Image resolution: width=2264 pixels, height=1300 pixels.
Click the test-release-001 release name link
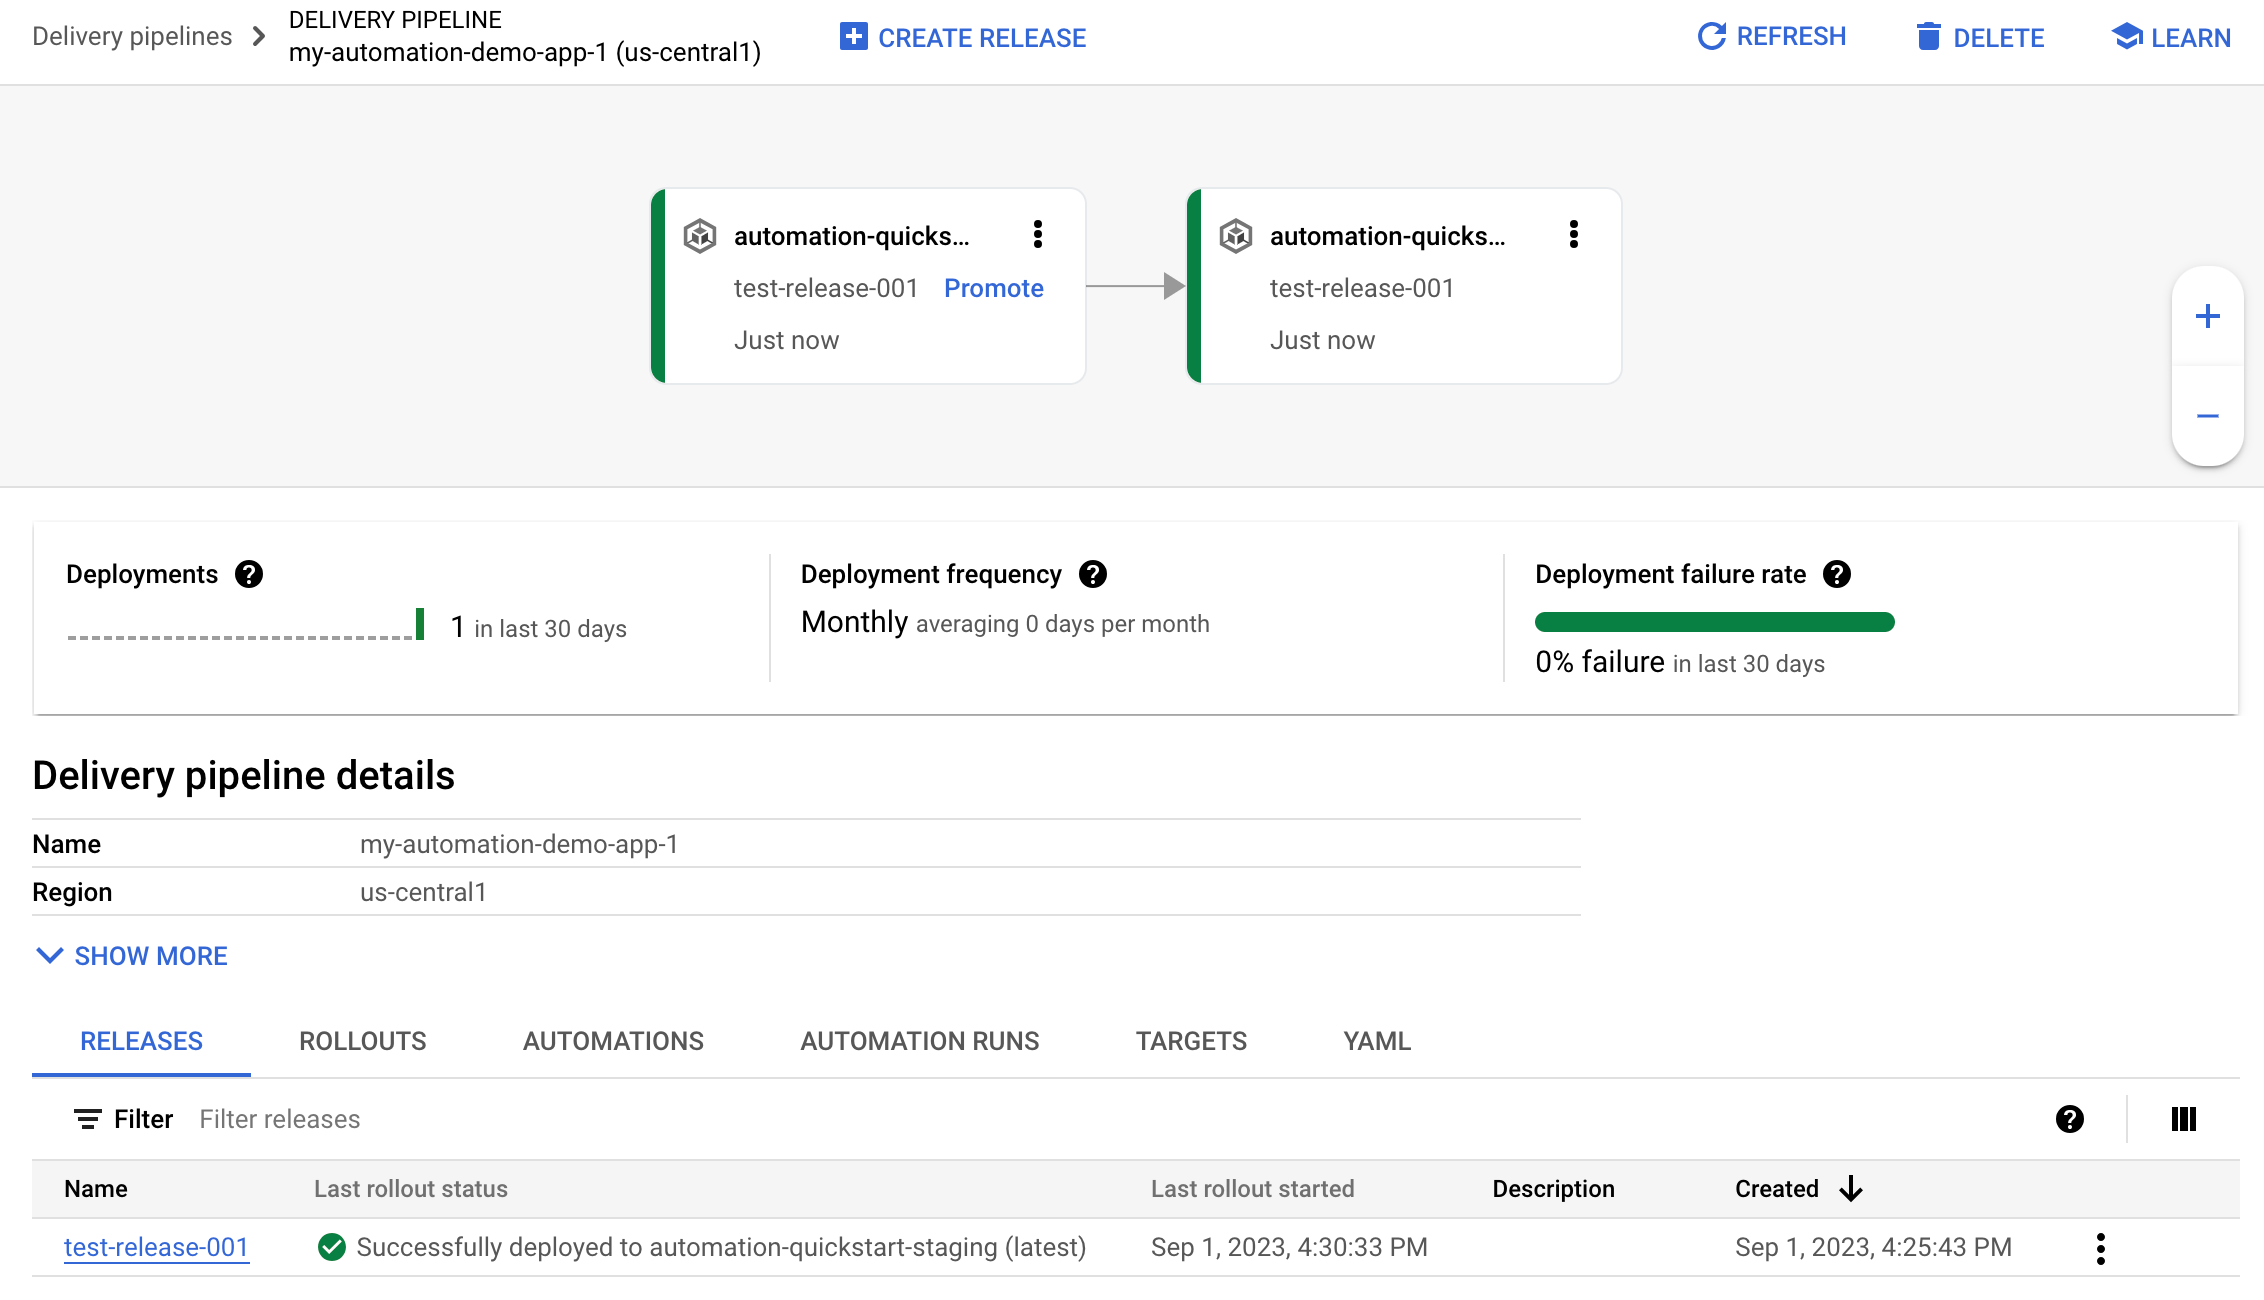(x=155, y=1246)
